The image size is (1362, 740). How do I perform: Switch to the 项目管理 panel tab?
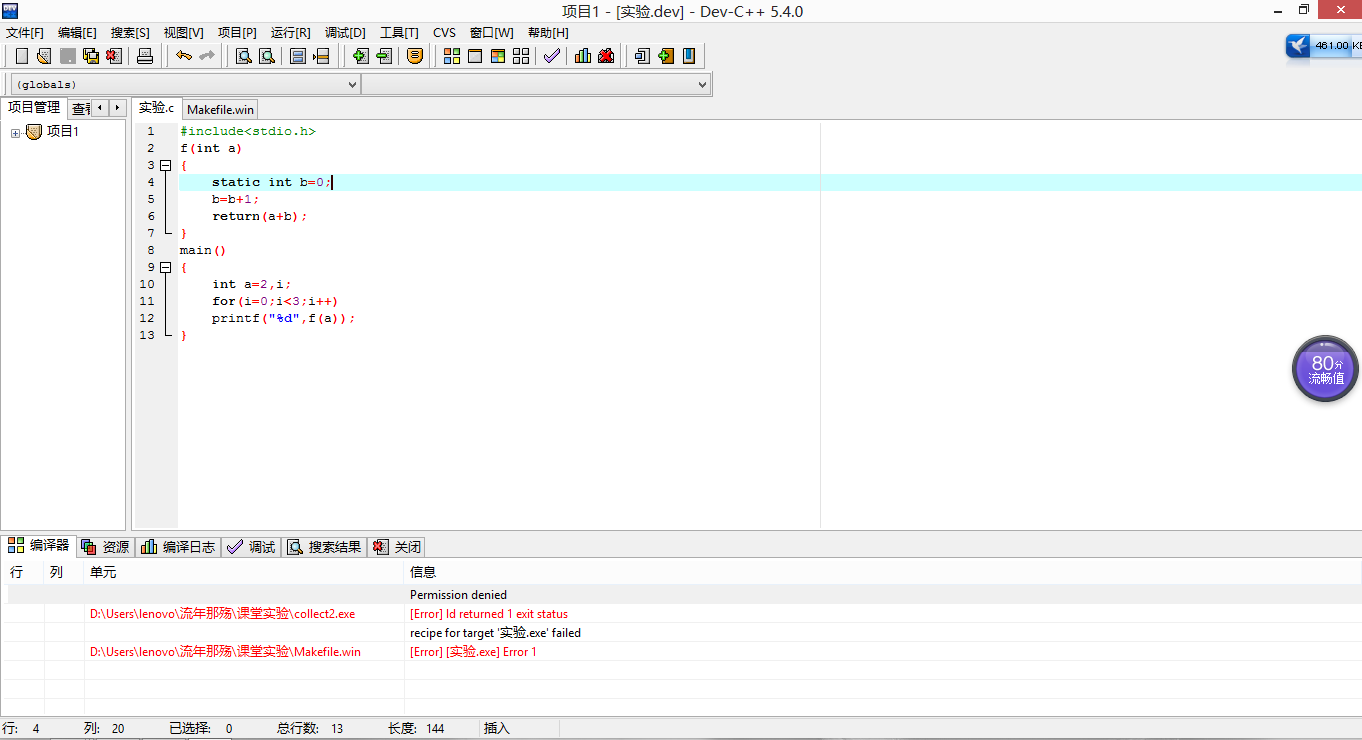click(34, 108)
